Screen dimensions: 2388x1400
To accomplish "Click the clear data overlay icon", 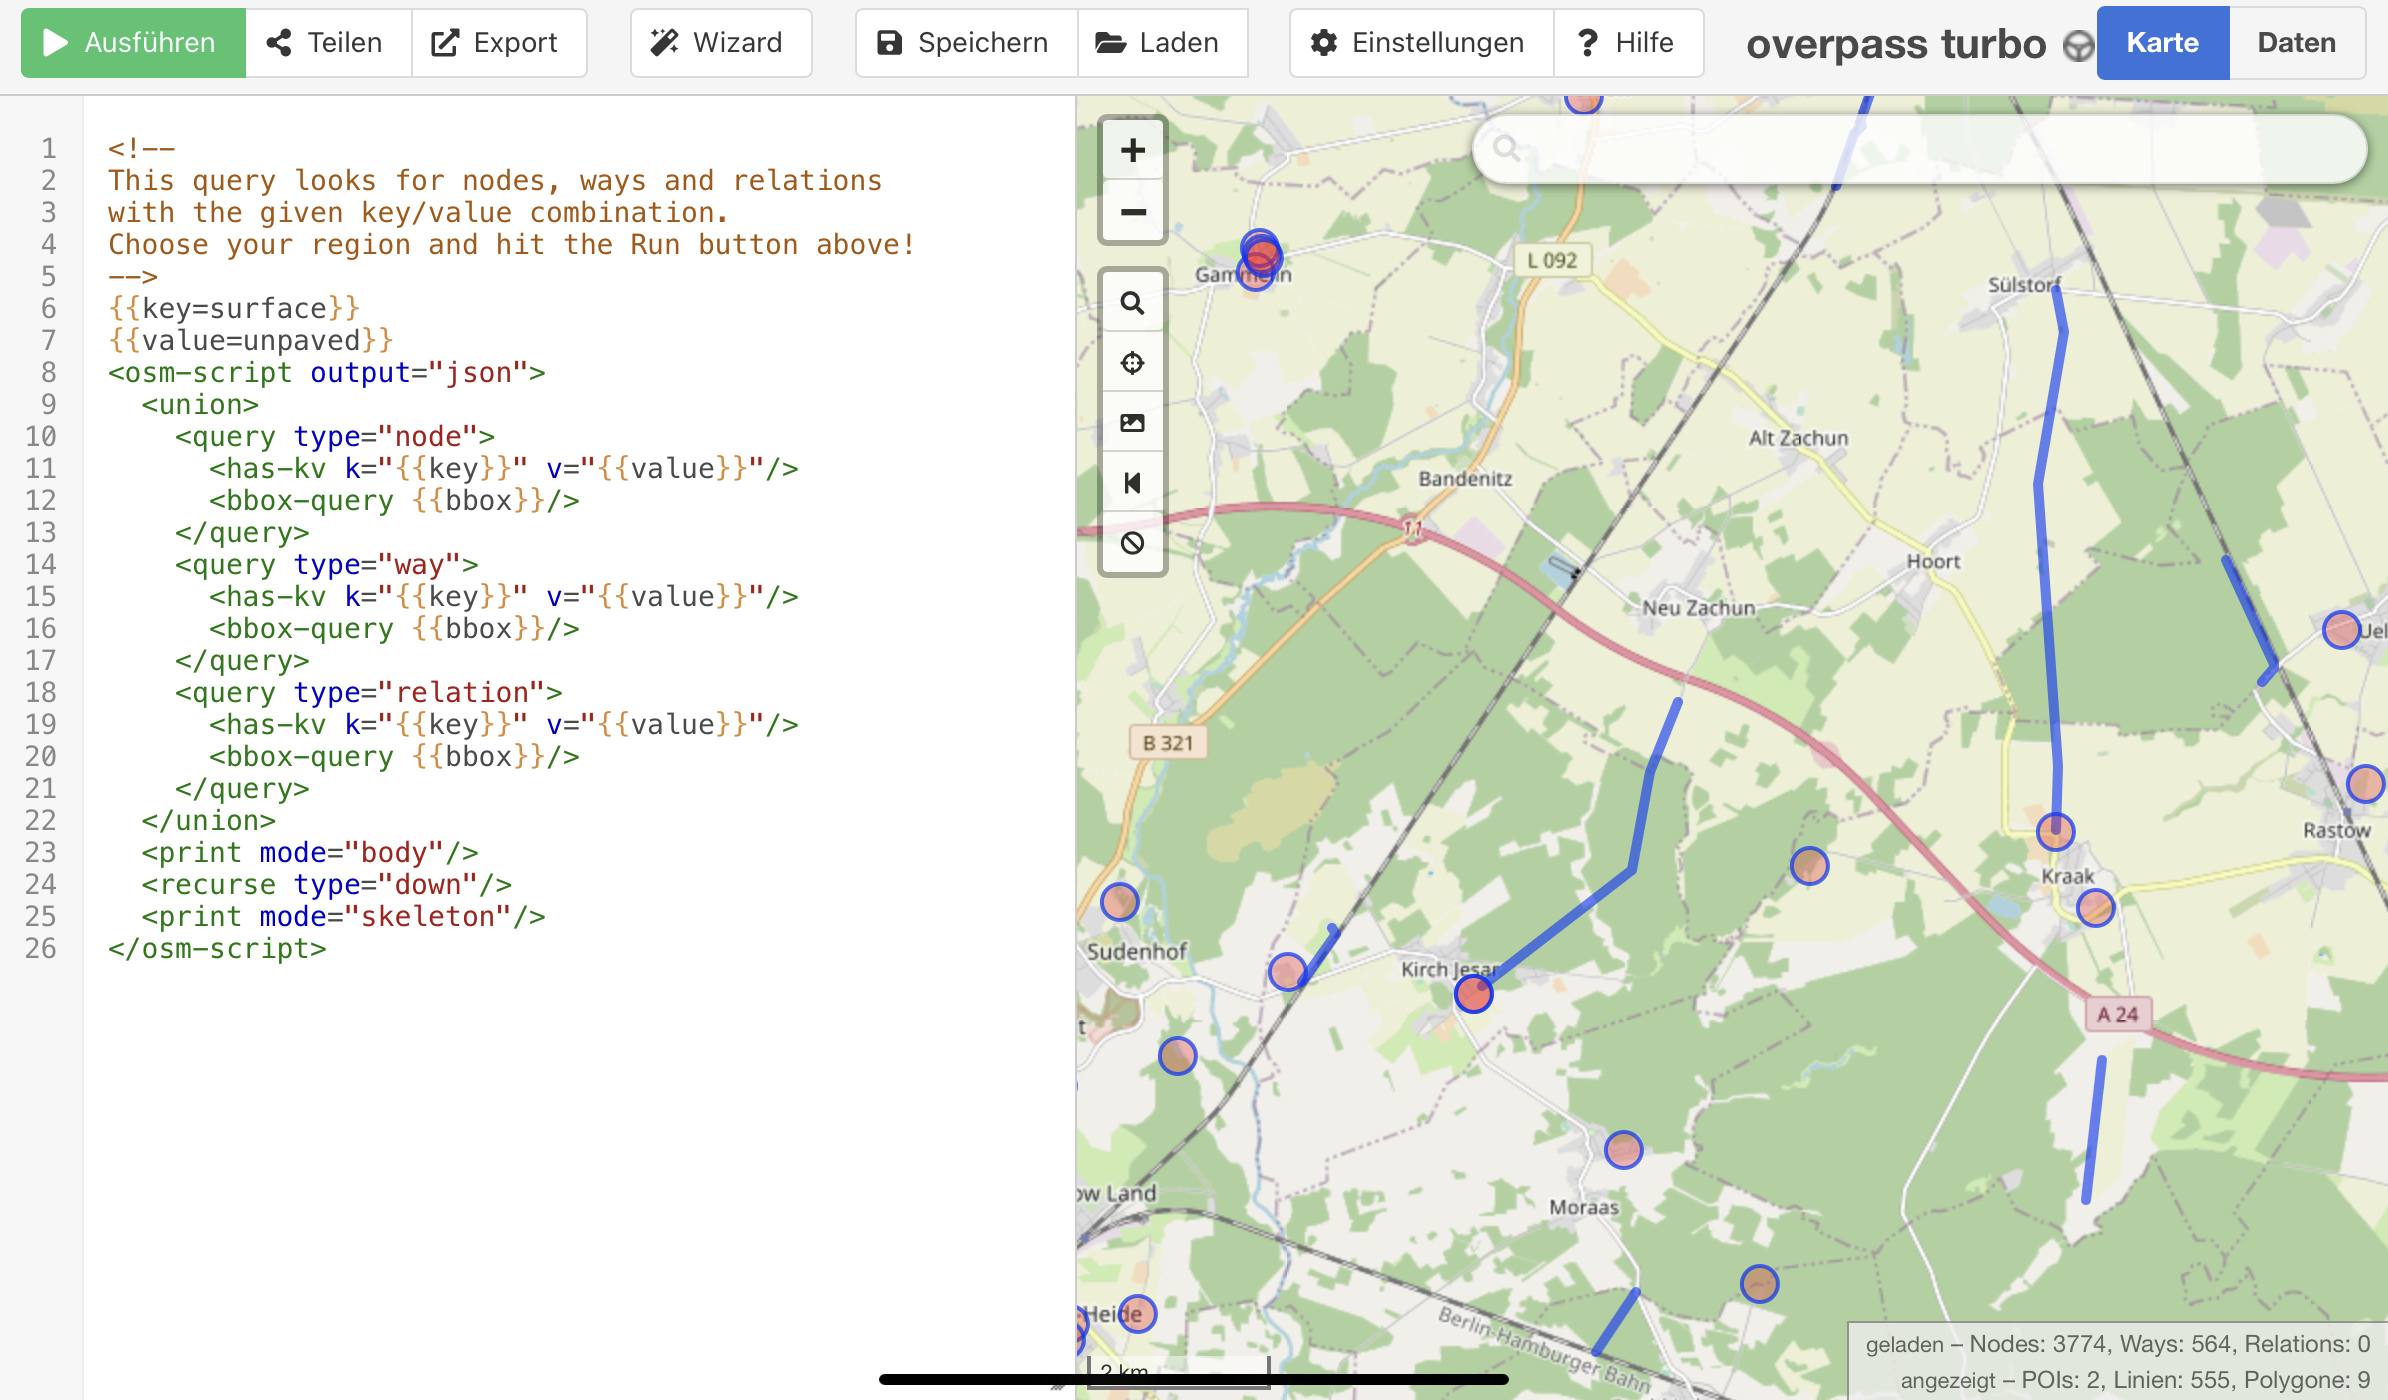I will click(x=1132, y=543).
